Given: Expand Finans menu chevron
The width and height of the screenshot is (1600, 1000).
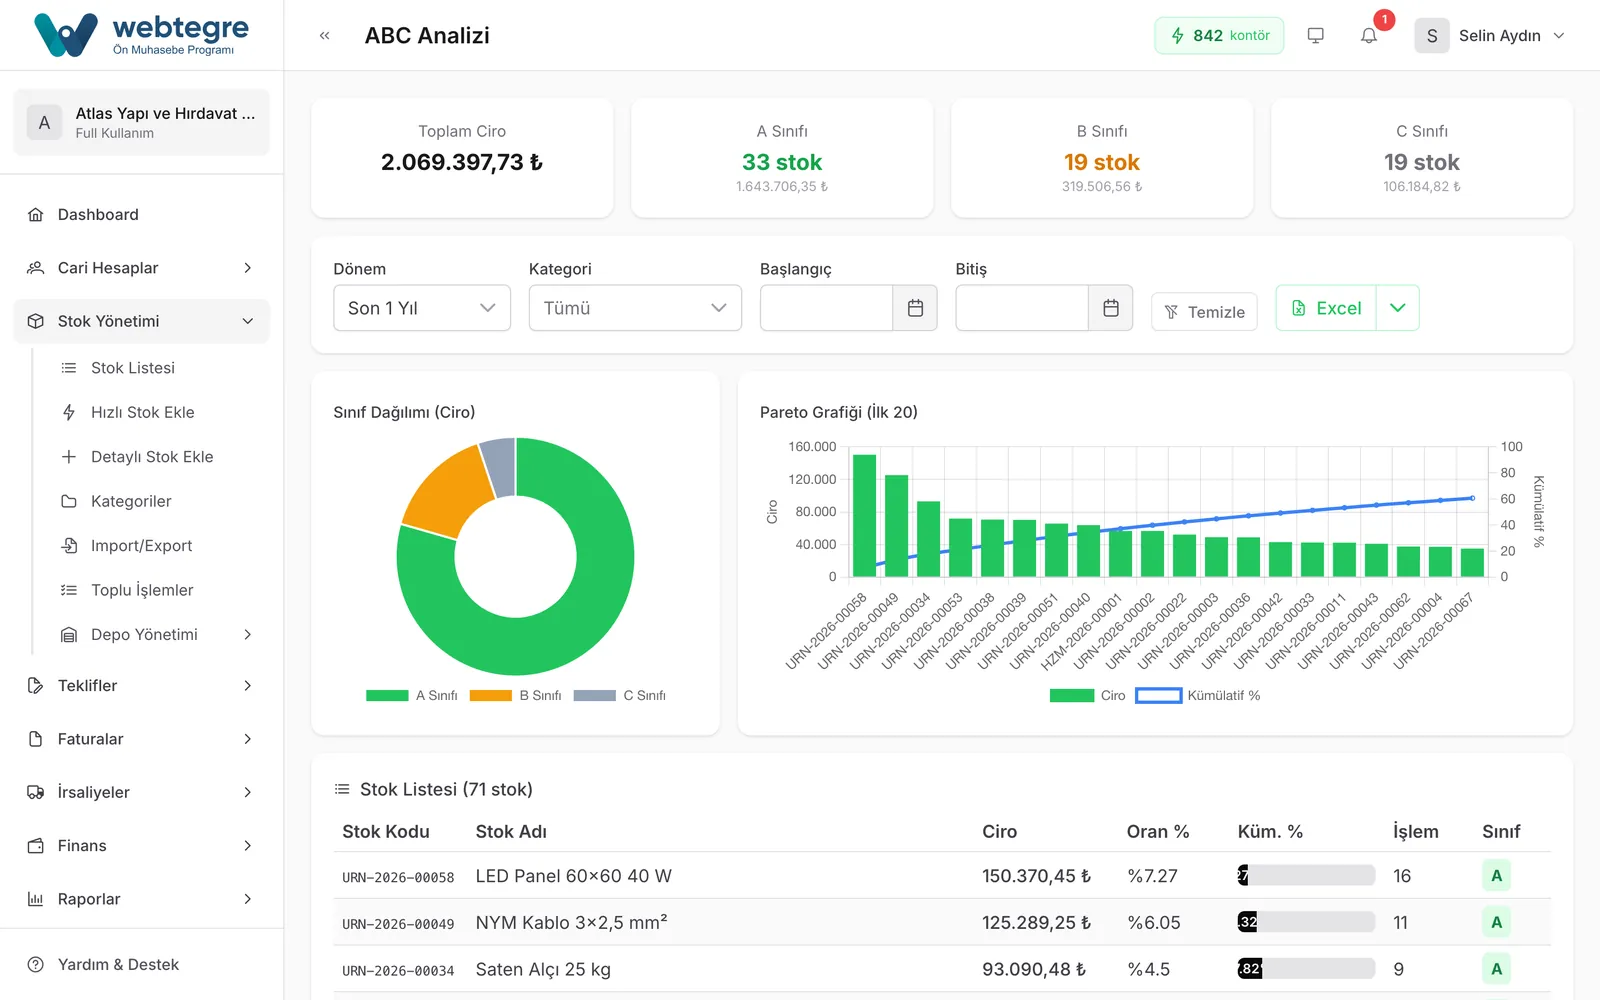Looking at the screenshot, I should pos(247,846).
